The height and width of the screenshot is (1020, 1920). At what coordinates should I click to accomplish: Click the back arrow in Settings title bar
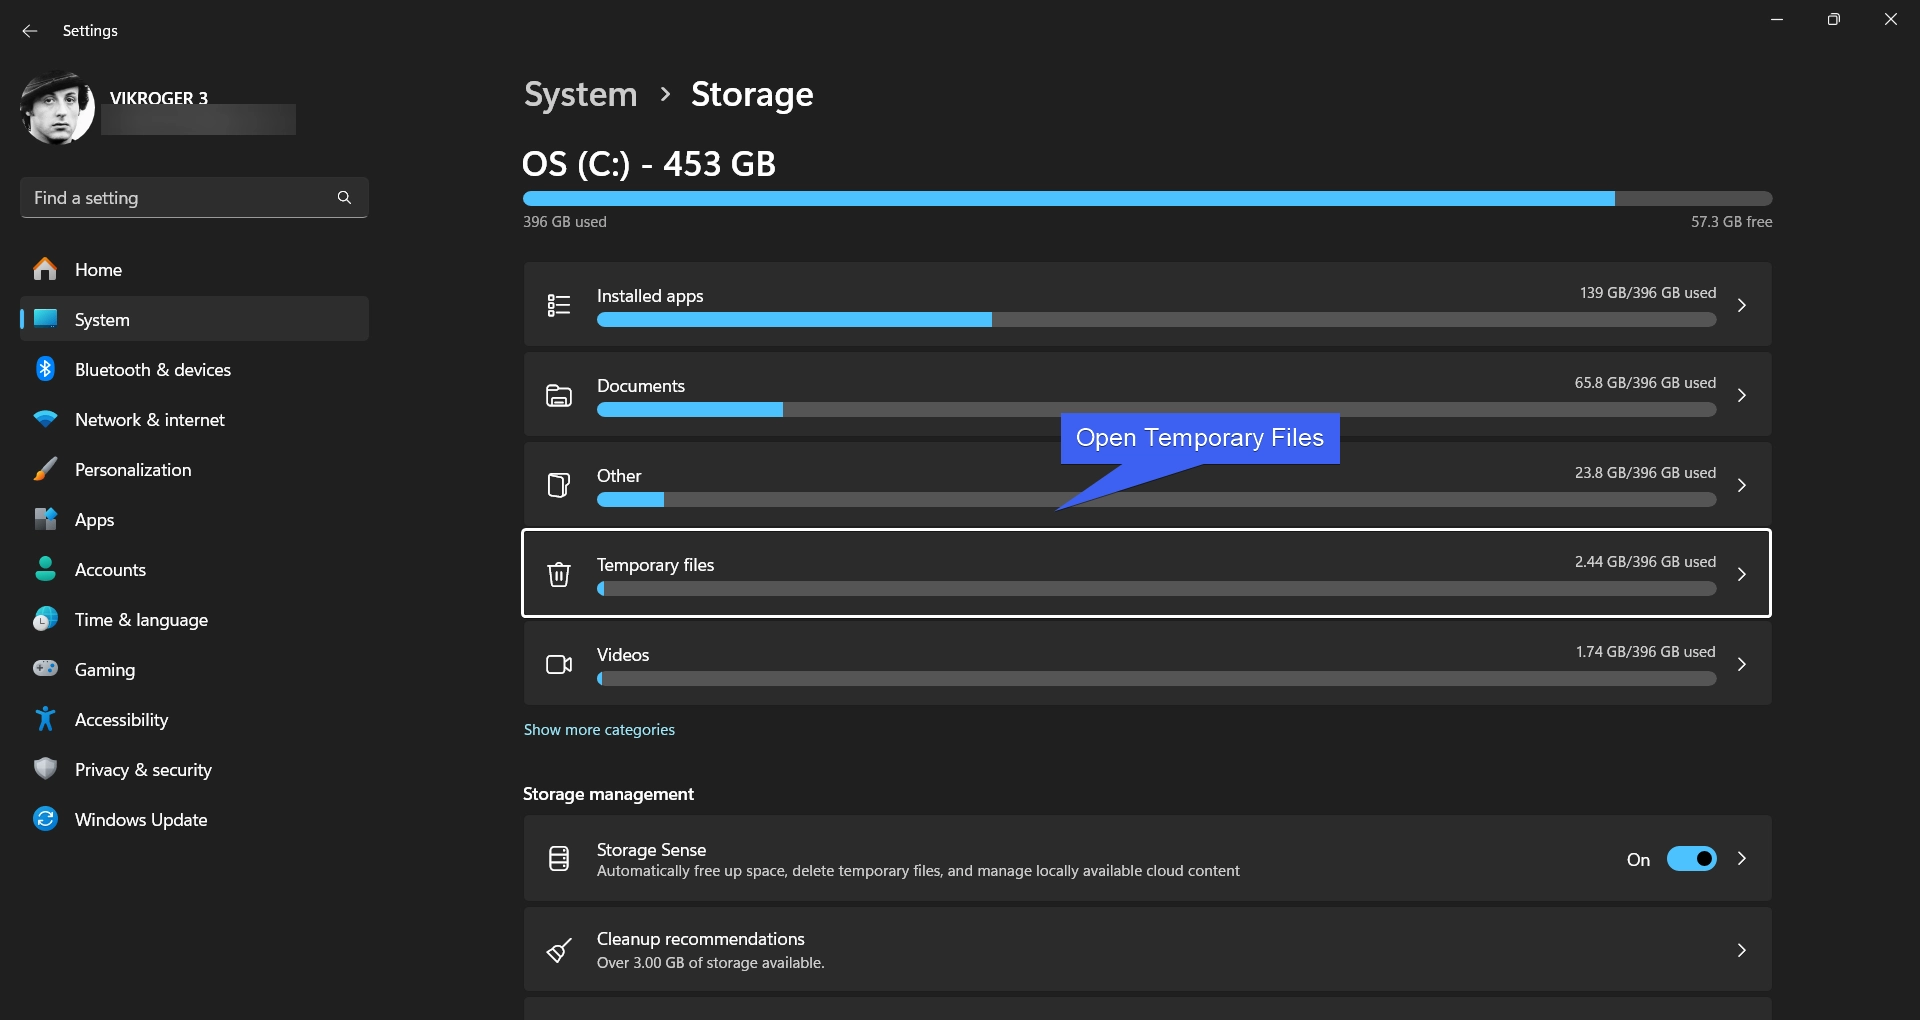point(30,31)
